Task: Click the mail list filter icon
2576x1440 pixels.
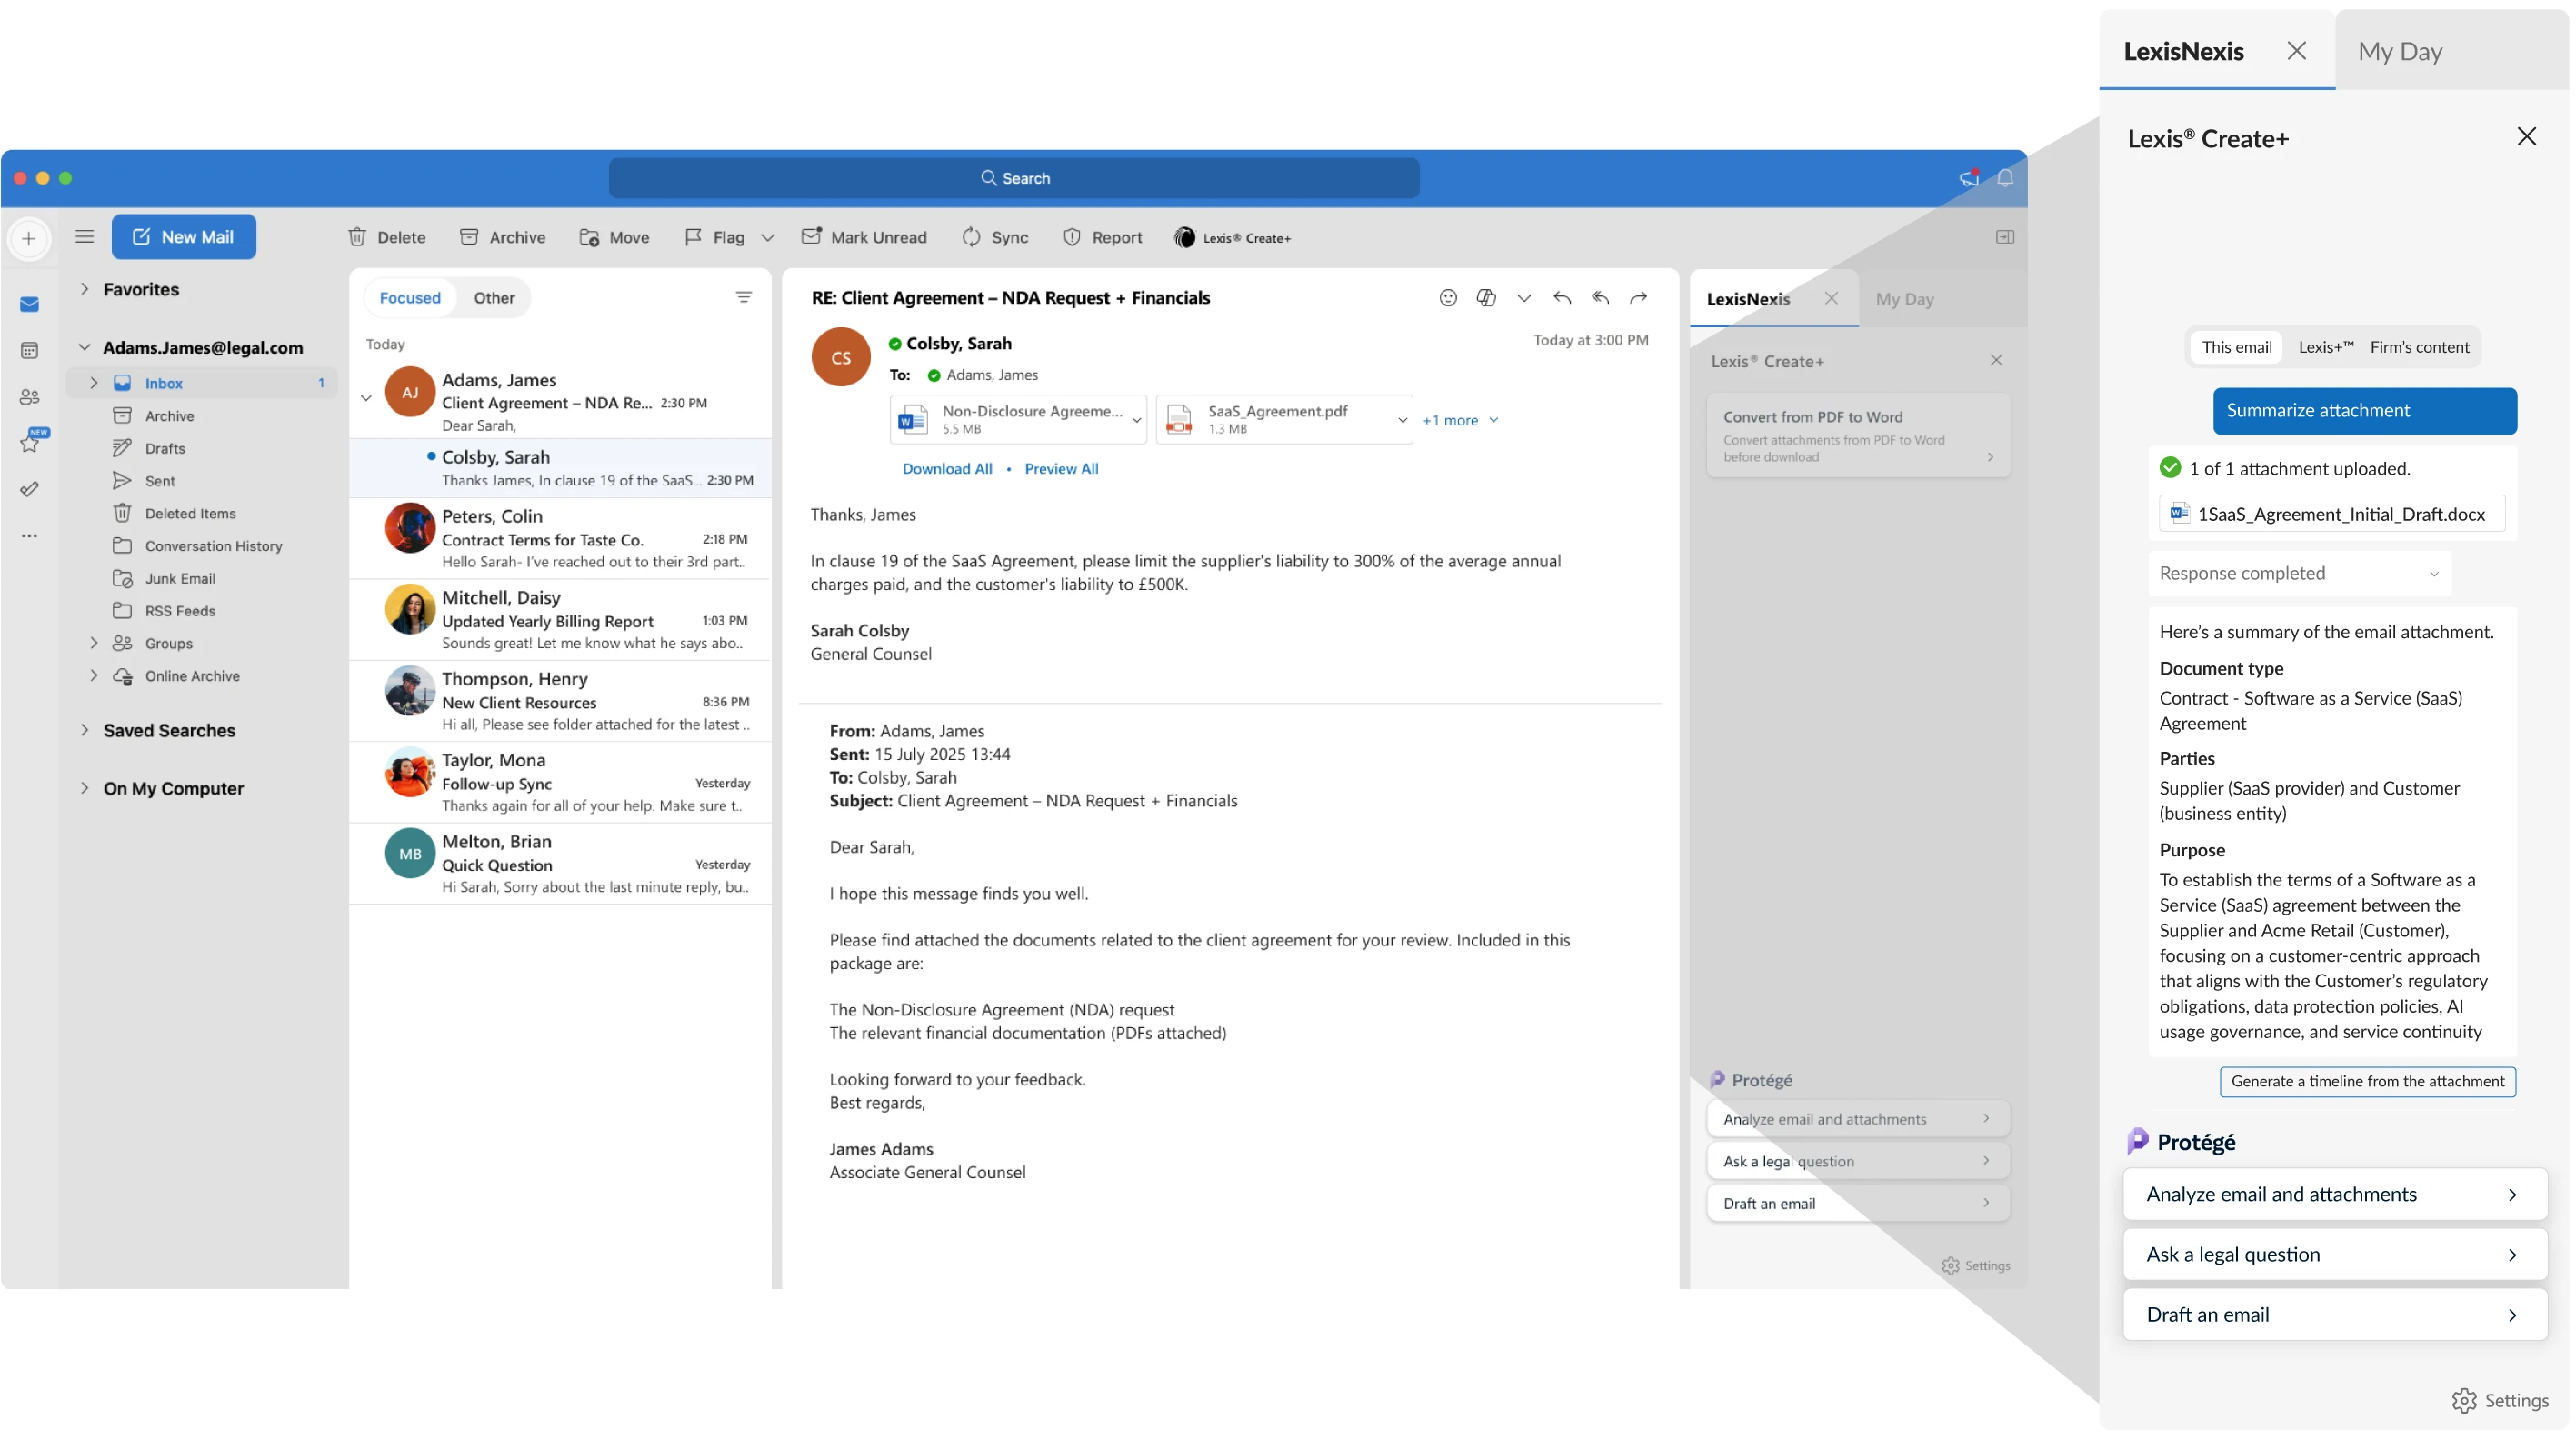Action: [x=743, y=297]
